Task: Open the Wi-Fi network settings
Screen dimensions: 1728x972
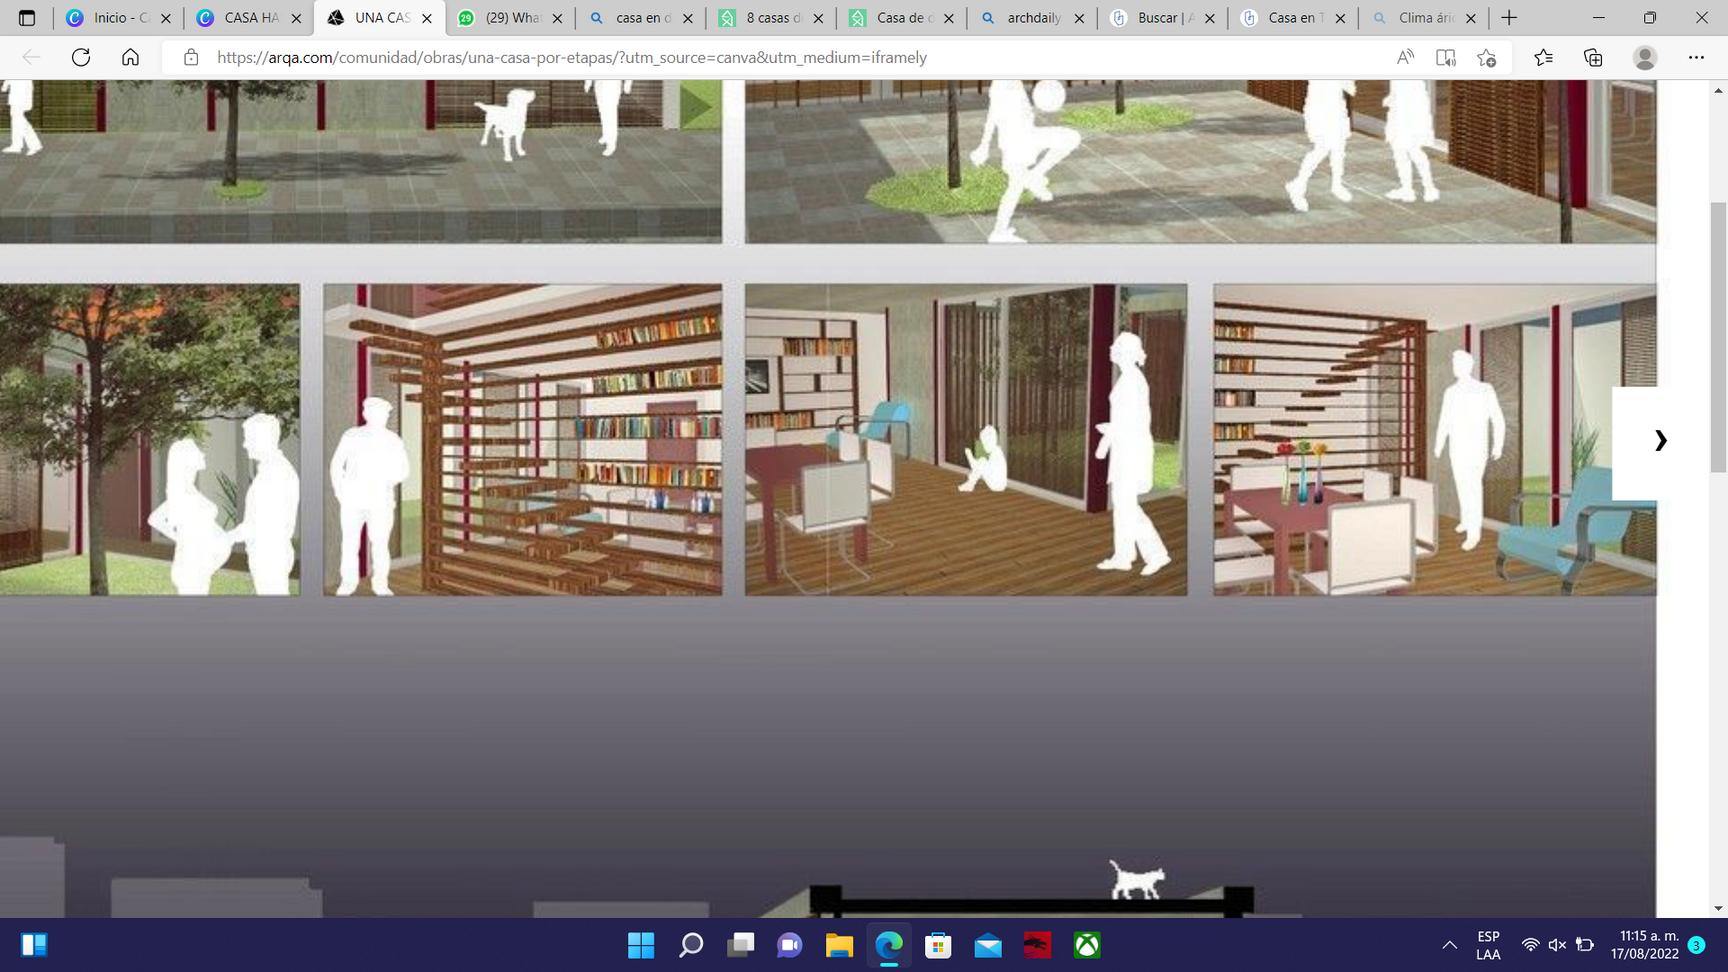Action: [1530, 945]
